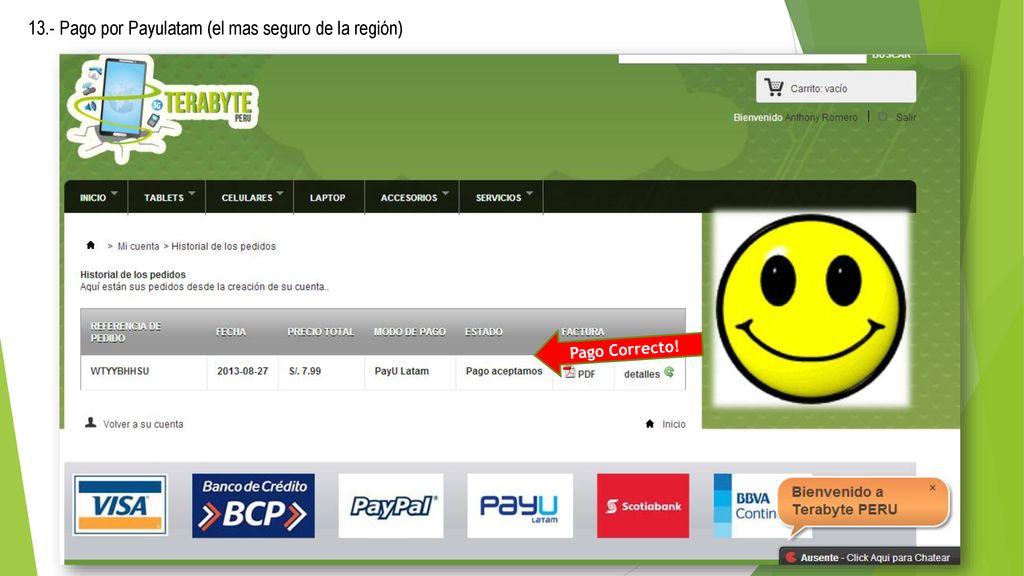Open the SERVICIOS menu item

(x=498, y=198)
